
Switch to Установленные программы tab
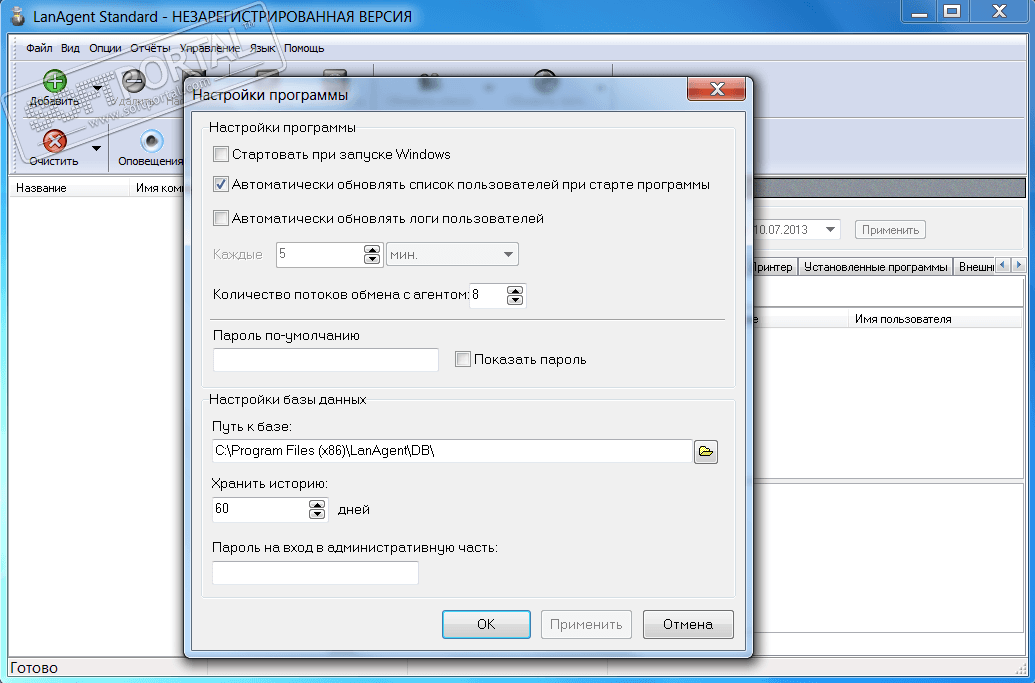(x=875, y=267)
